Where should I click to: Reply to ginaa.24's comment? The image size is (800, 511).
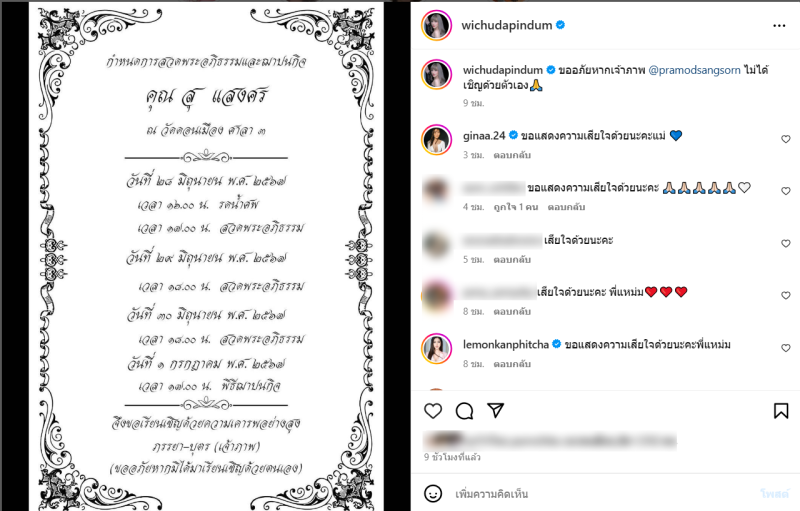tap(512, 155)
